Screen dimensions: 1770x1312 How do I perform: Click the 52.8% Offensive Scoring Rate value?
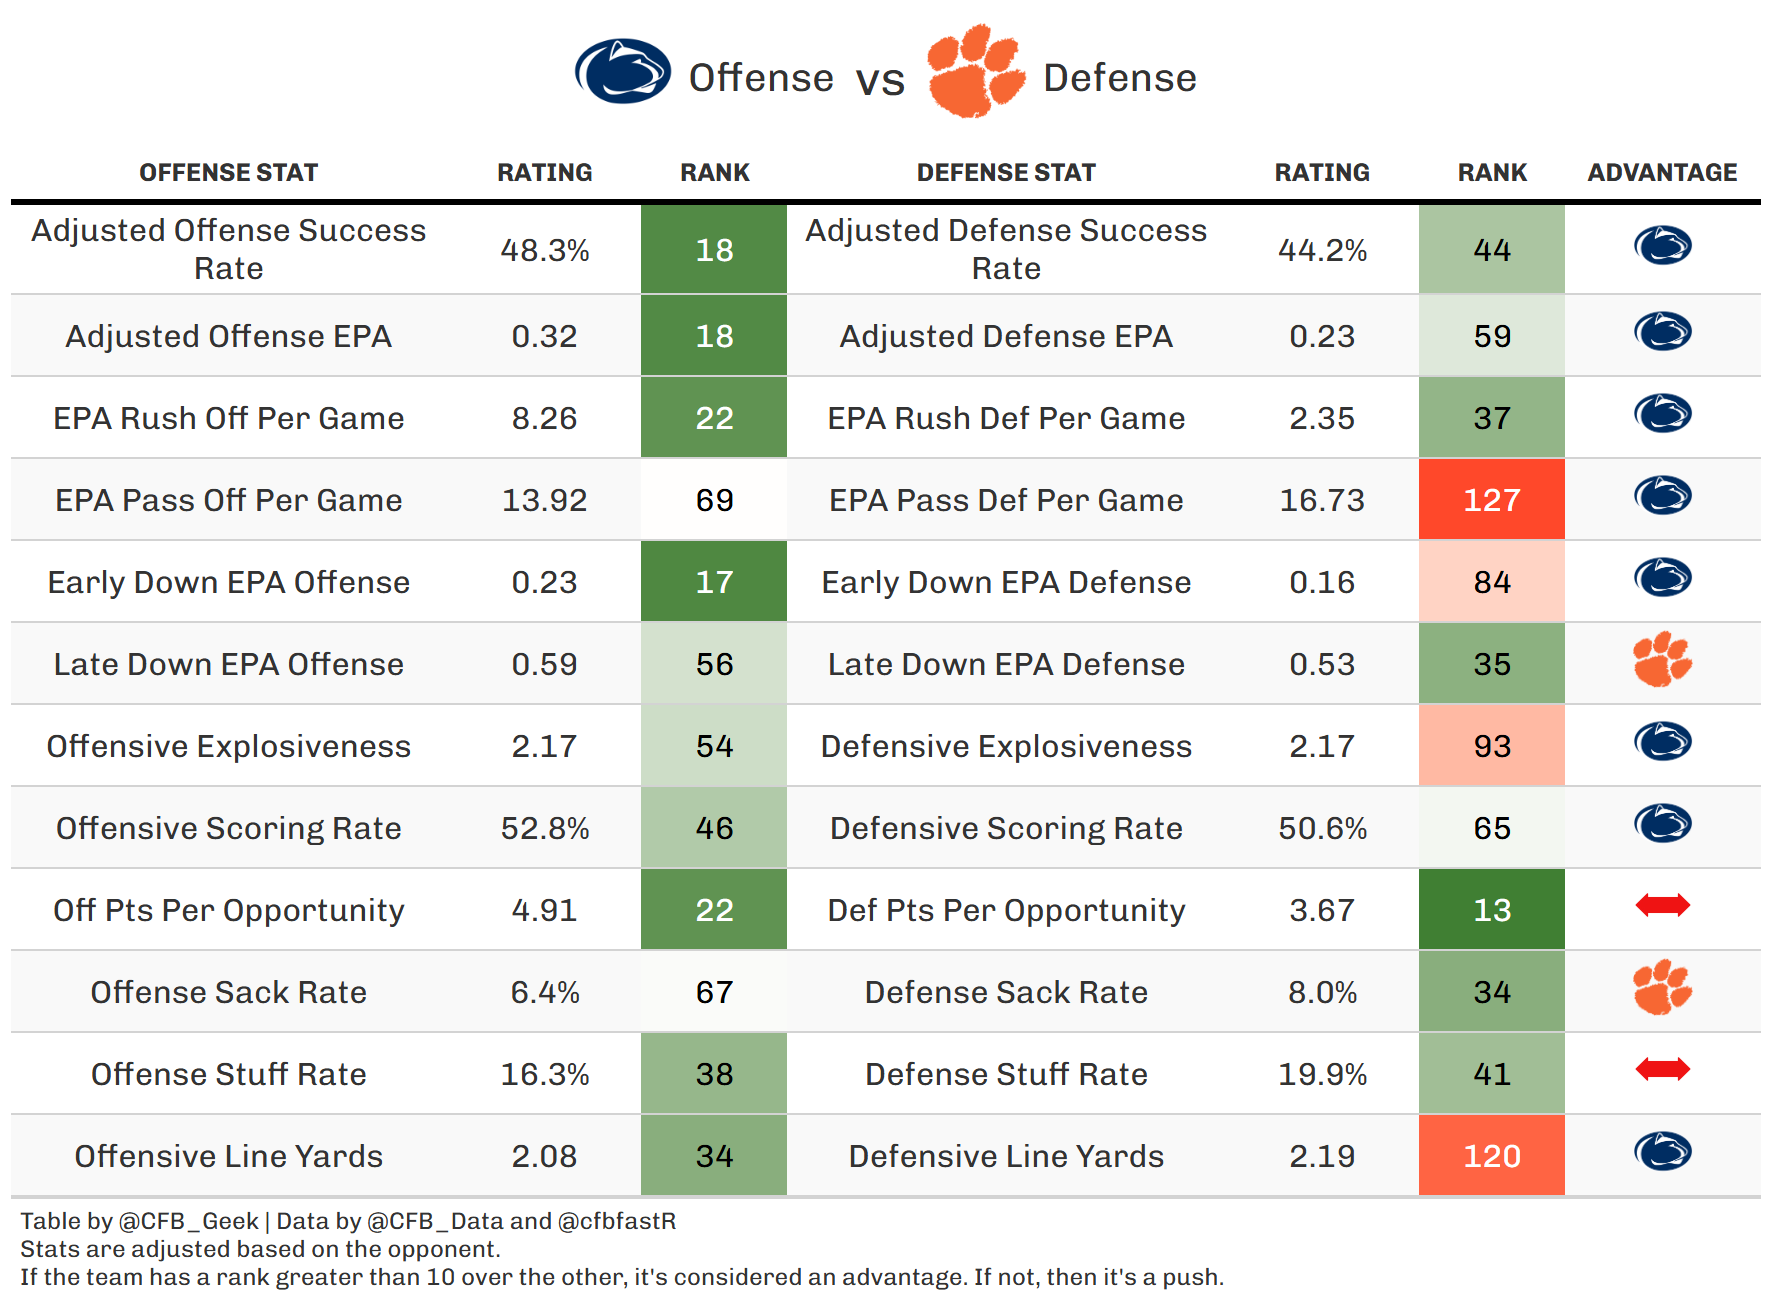pyautogui.click(x=545, y=828)
